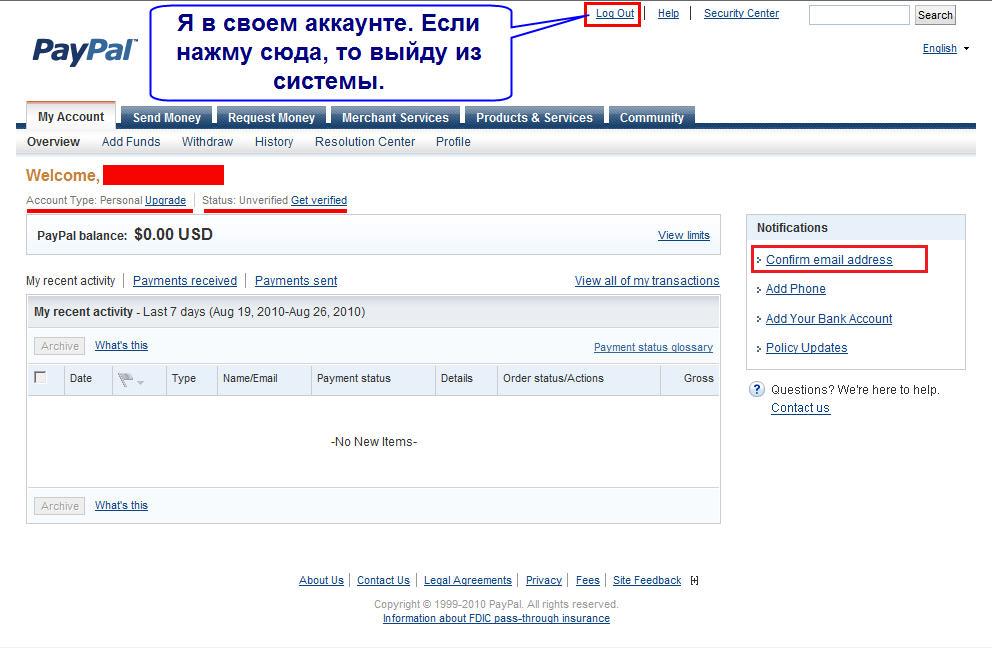Open the Help link
Screen dimensions: 992x649
pyautogui.click(x=668, y=13)
